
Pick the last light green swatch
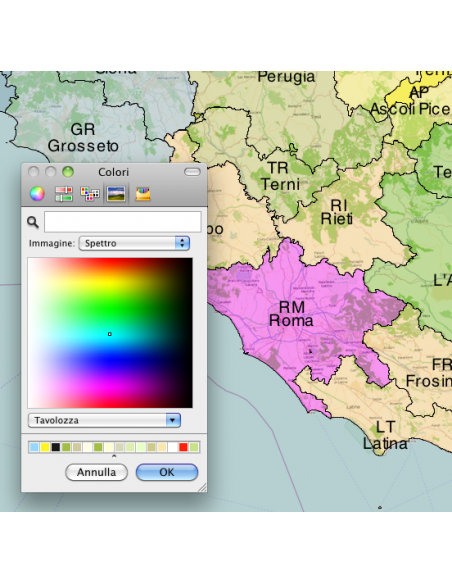(x=194, y=447)
